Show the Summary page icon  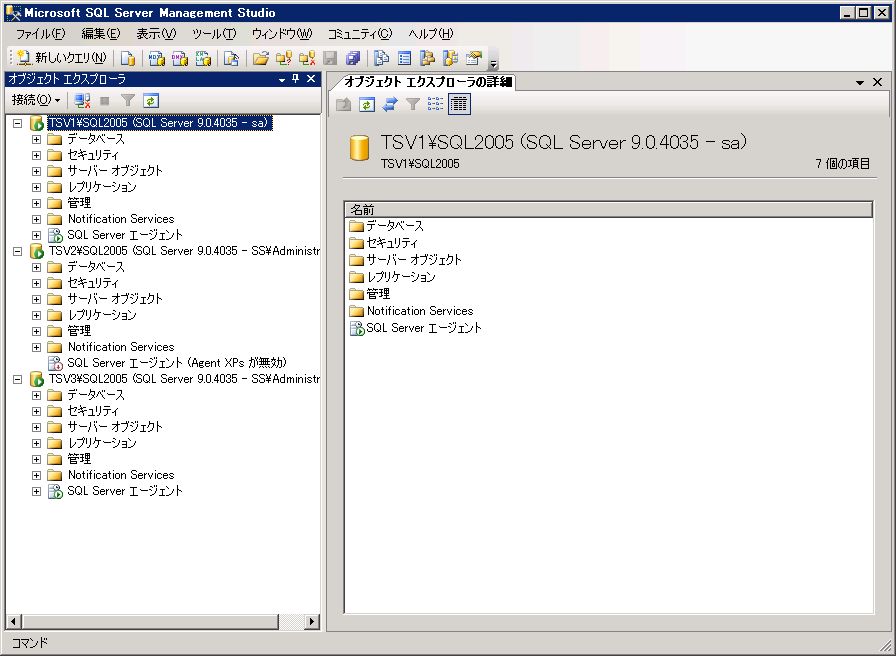pyautogui.click(x=405, y=58)
